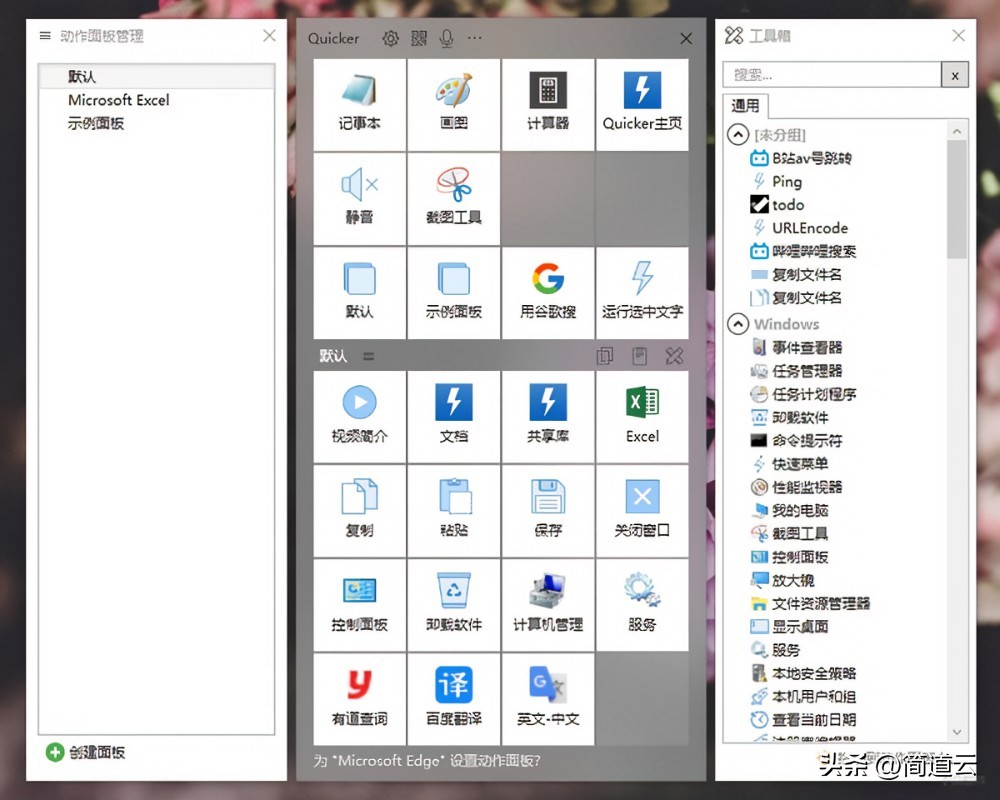Click the search input field in the toolbox
This screenshot has height=800, width=1000.
(830, 74)
